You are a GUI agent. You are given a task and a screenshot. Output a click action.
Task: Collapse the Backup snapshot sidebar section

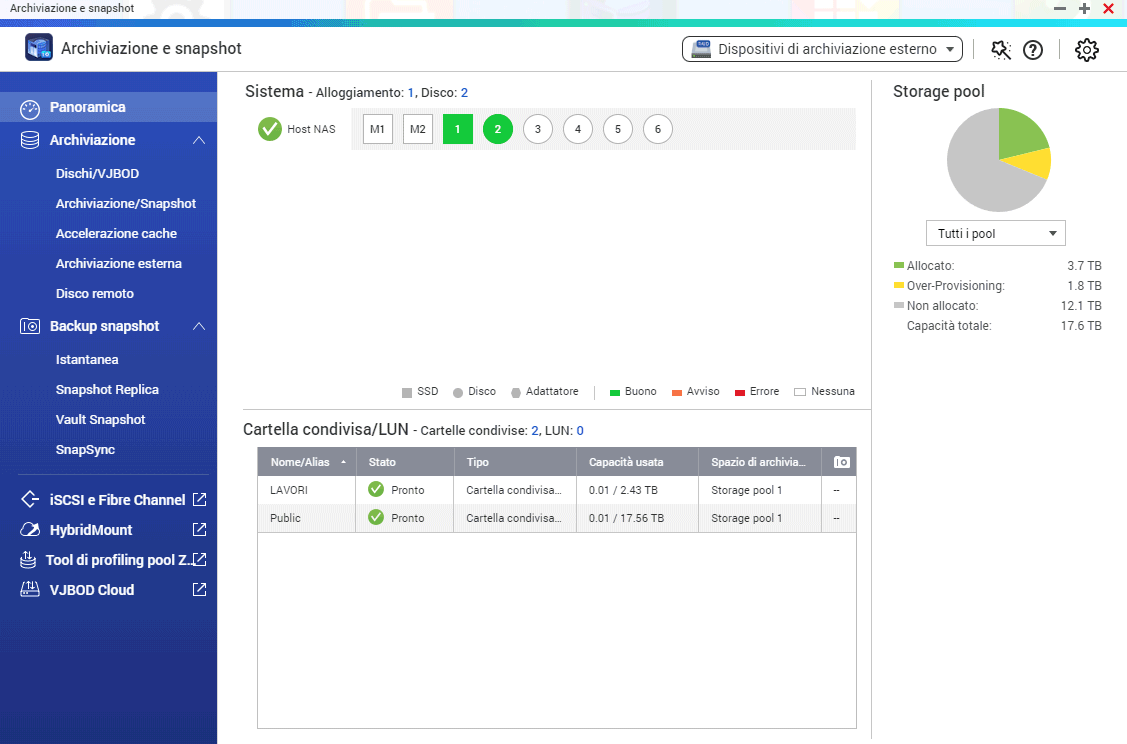pyautogui.click(x=199, y=327)
